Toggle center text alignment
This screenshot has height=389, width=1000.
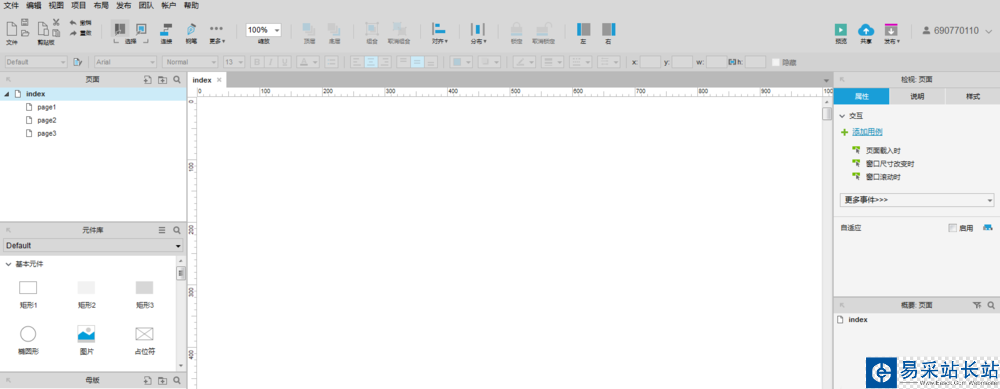point(371,62)
